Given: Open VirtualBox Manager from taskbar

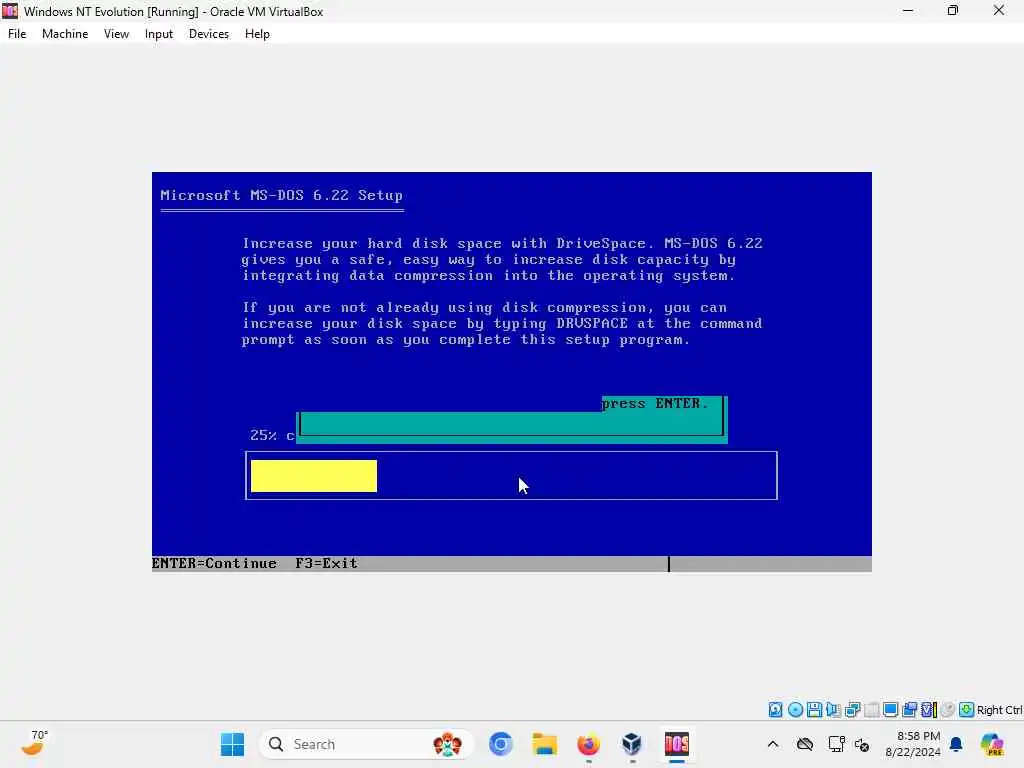Looking at the screenshot, I should tap(632, 744).
